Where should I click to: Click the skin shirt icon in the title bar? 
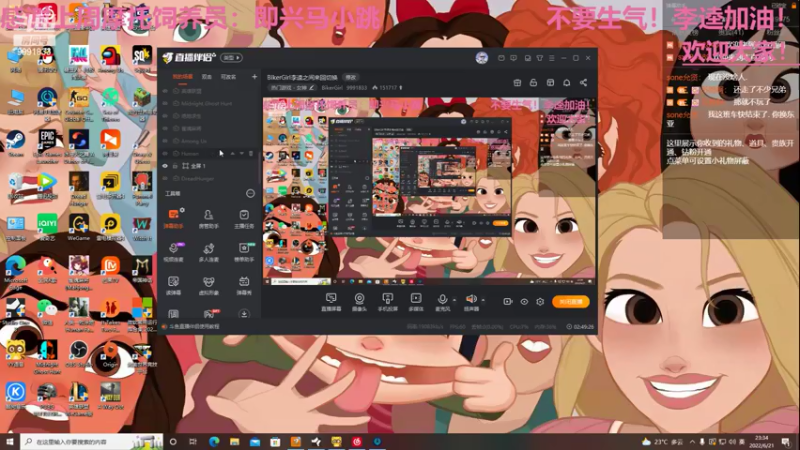click(539, 58)
